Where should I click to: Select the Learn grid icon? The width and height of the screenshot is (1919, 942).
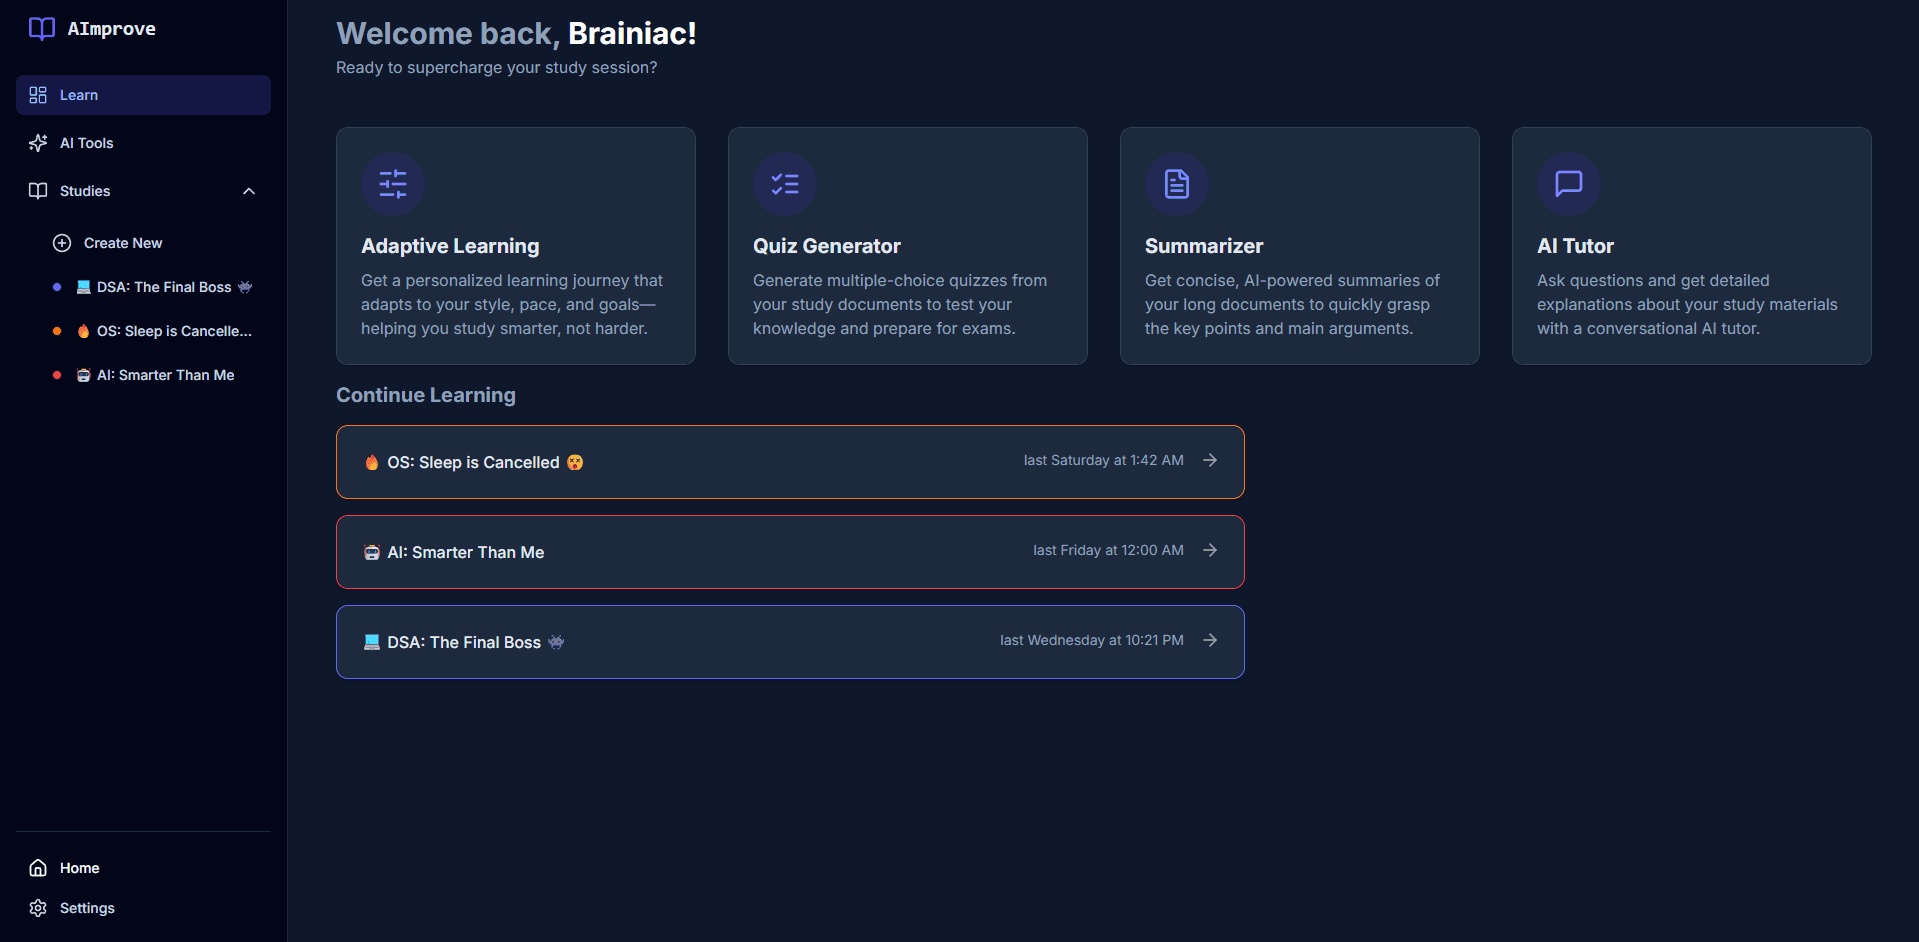pyautogui.click(x=38, y=94)
